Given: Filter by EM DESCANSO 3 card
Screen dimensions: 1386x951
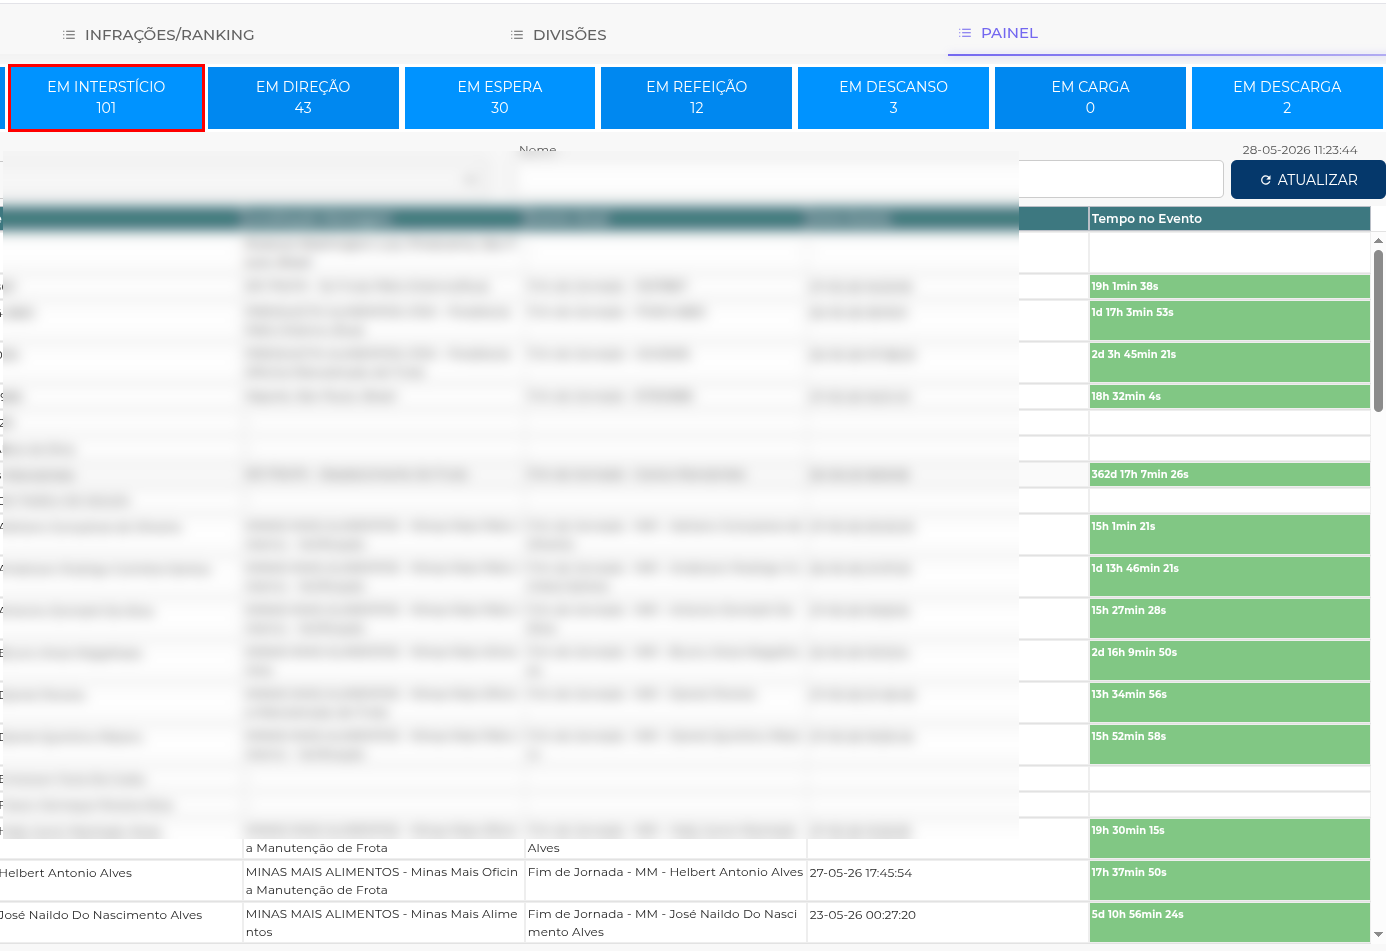Looking at the screenshot, I should point(893,98).
